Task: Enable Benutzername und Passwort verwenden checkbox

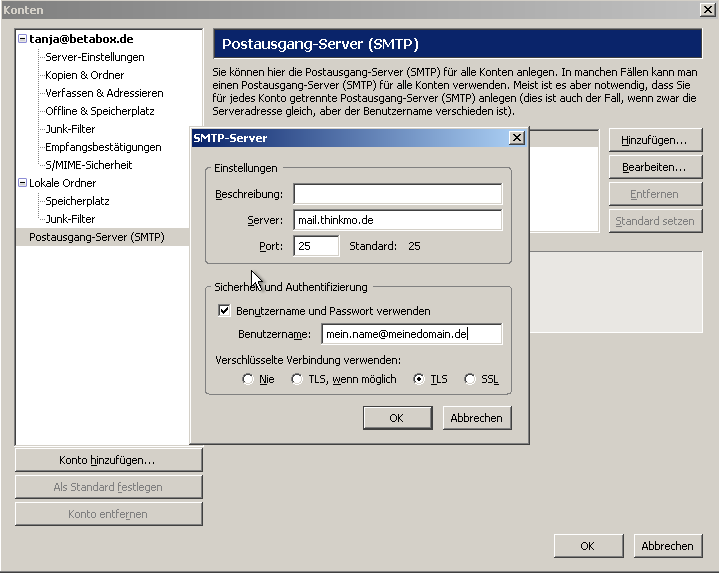Action: [224, 311]
